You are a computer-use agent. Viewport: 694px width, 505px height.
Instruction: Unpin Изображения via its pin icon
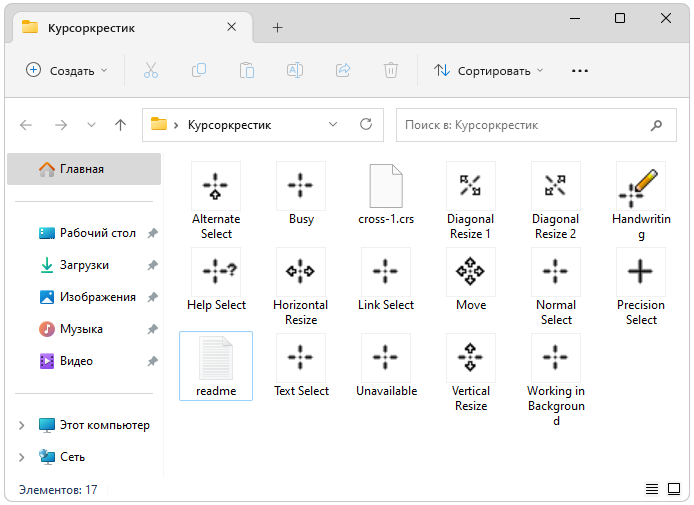pyautogui.click(x=152, y=297)
